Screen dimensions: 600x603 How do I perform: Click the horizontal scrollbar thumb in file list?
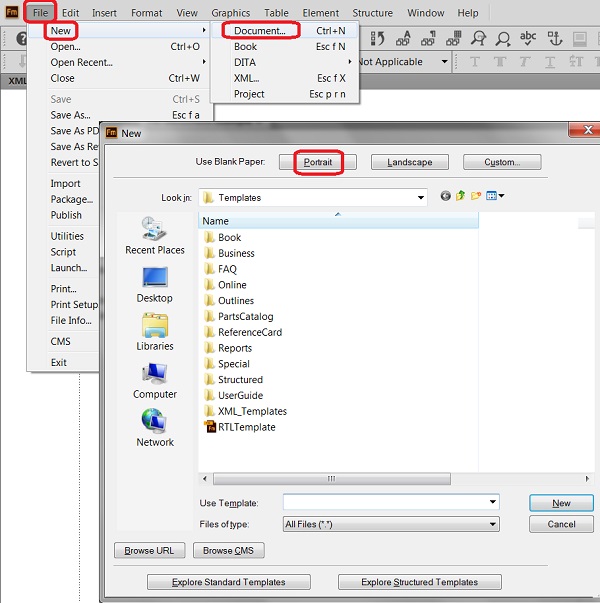pyautogui.click(x=332, y=479)
